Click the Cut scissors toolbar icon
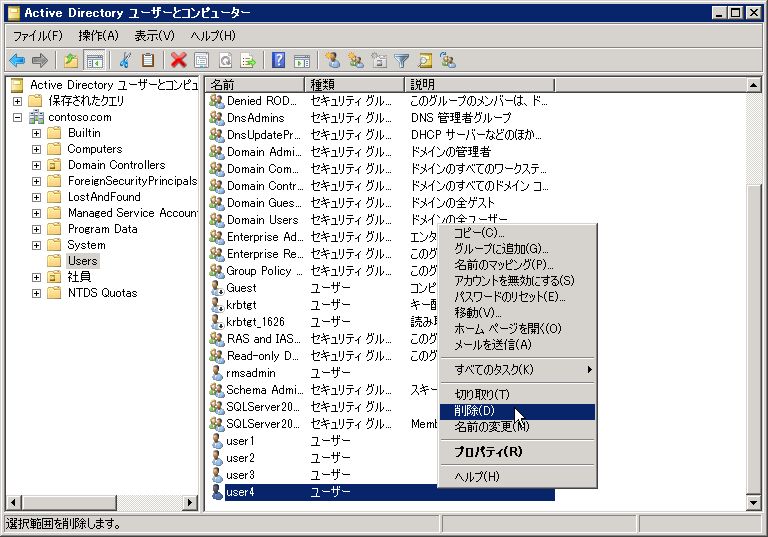 click(x=125, y=61)
